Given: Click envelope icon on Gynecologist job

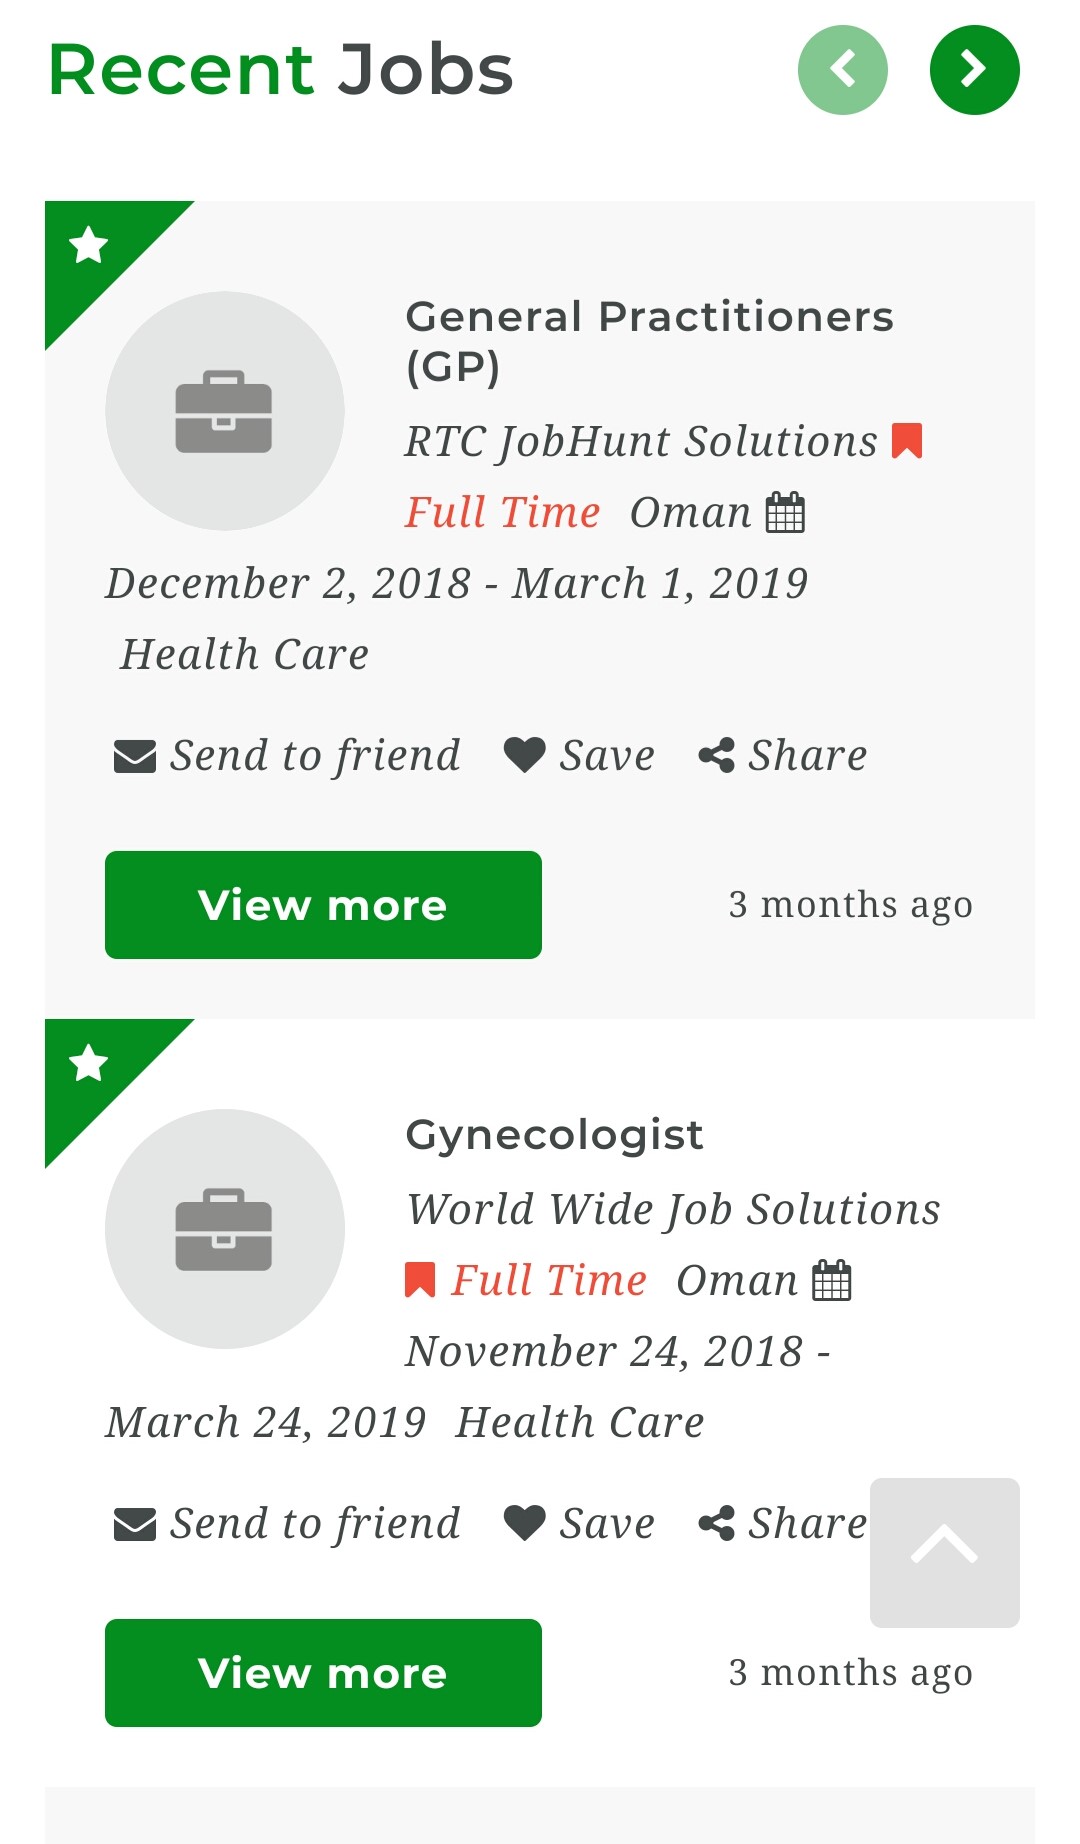Looking at the screenshot, I should 135,1524.
